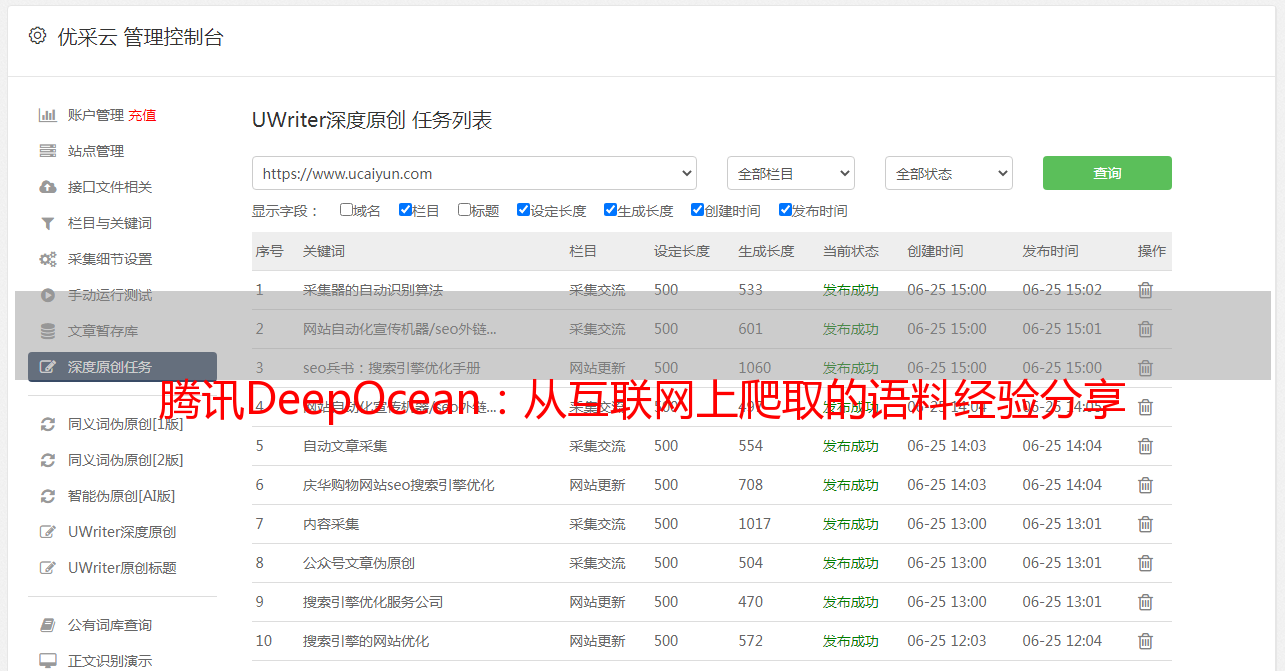Click the refresh icon for 同义词伪原创[1版]
1285x671 pixels.
(47, 424)
